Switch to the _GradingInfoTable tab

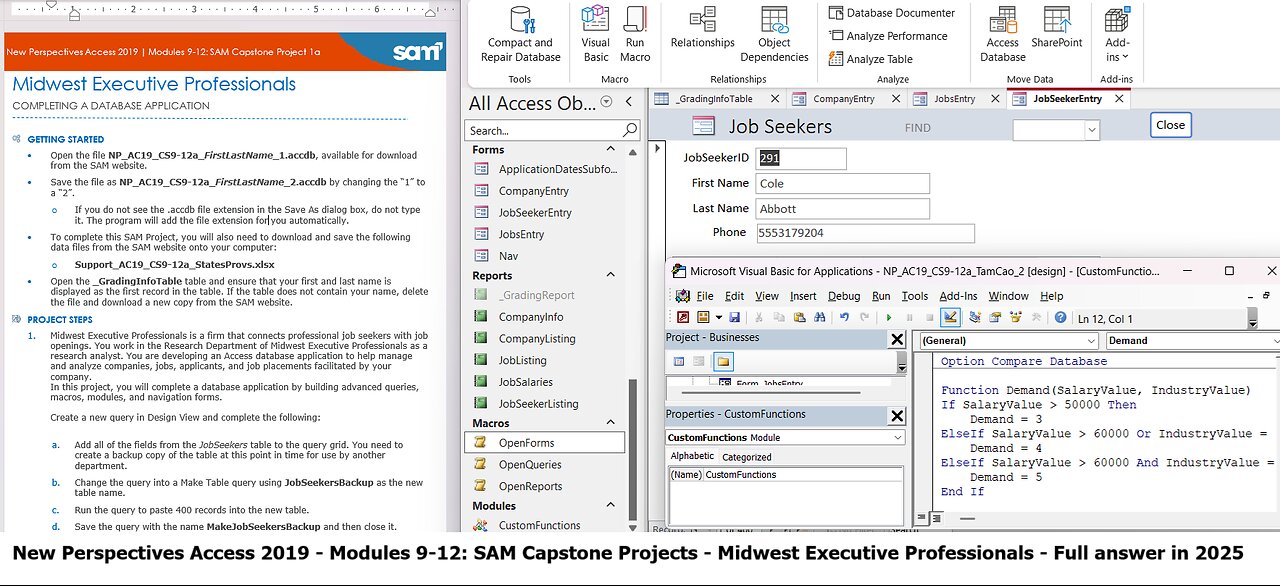(x=715, y=99)
